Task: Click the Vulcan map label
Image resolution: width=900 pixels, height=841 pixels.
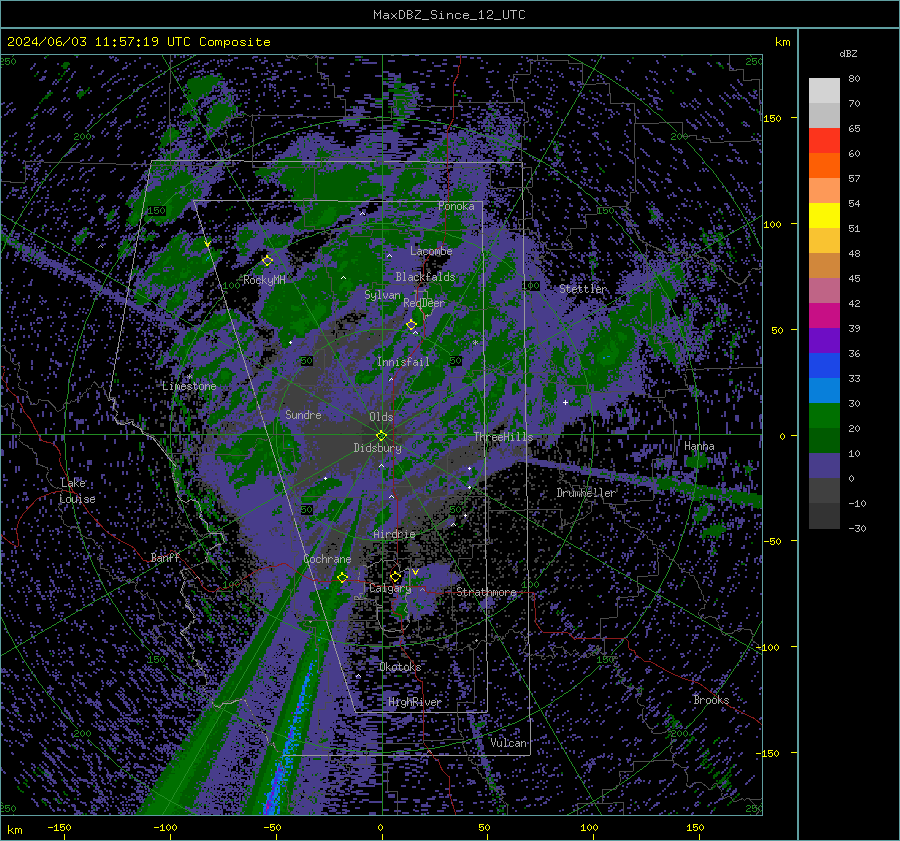Action: pos(509,743)
